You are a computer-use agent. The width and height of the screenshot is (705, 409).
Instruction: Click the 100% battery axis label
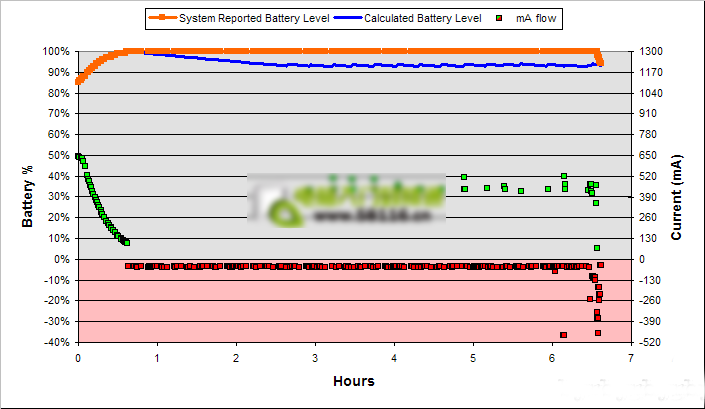[56, 51]
